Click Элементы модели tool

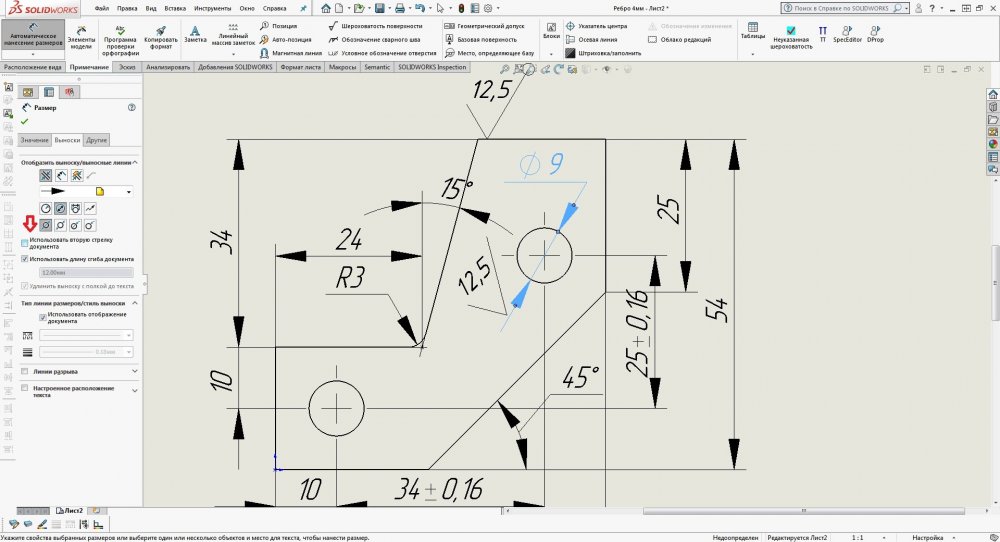click(81, 38)
